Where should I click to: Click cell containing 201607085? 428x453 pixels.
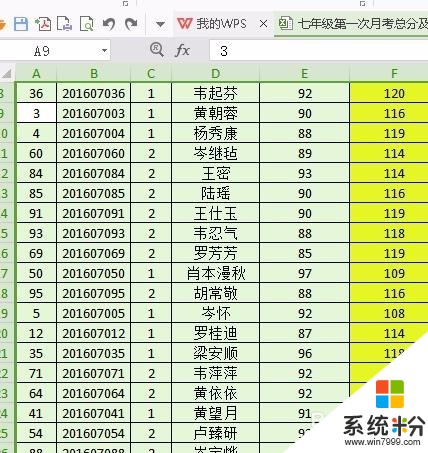tap(94, 193)
